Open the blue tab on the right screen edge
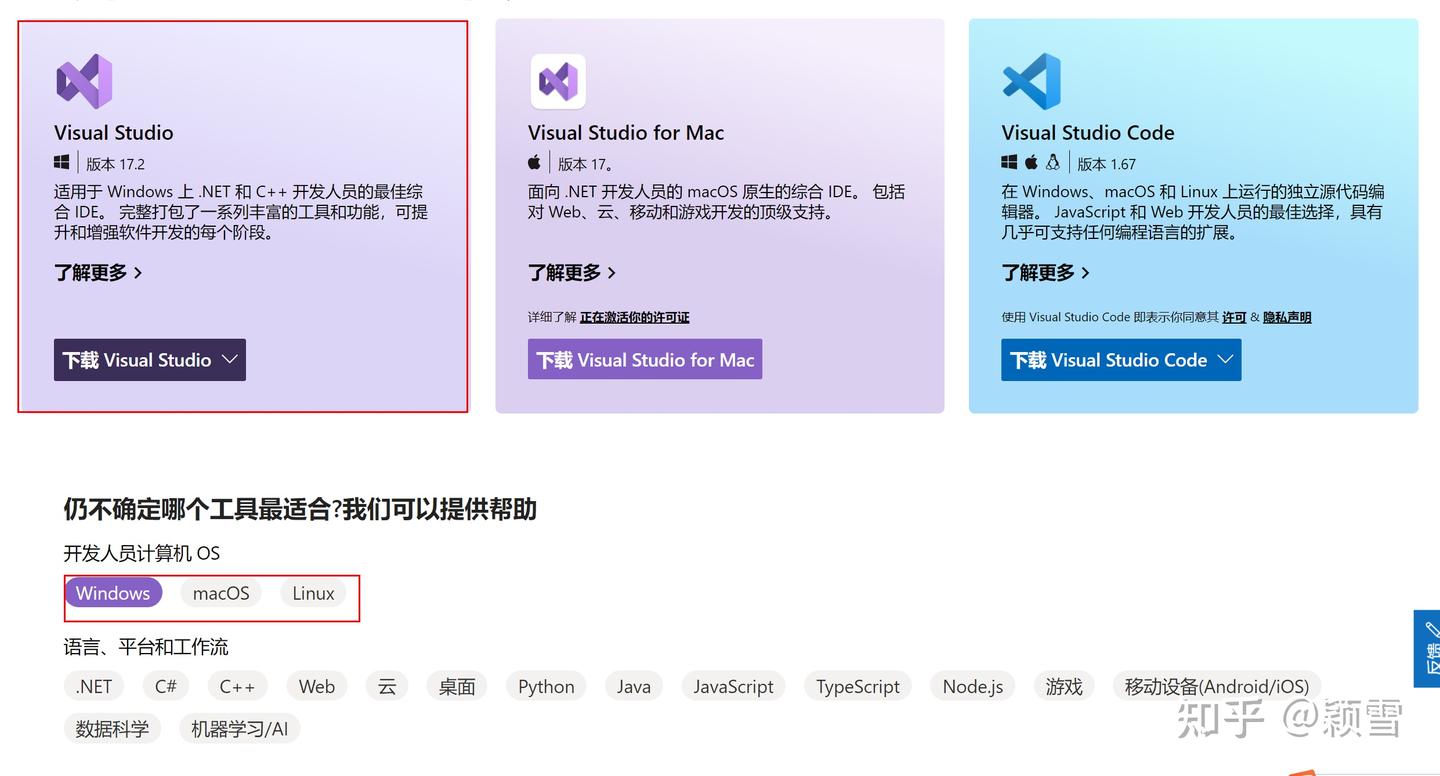The image size is (1440, 776). (x=1428, y=648)
